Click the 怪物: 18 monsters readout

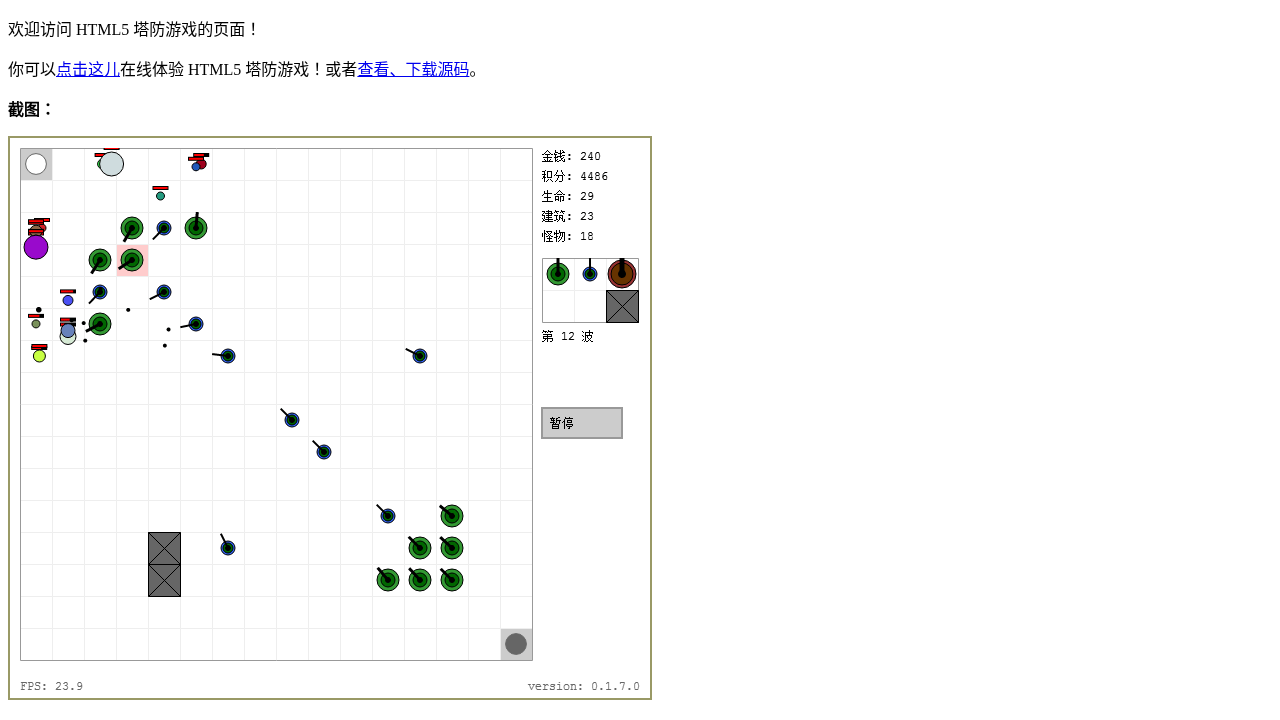tap(568, 237)
